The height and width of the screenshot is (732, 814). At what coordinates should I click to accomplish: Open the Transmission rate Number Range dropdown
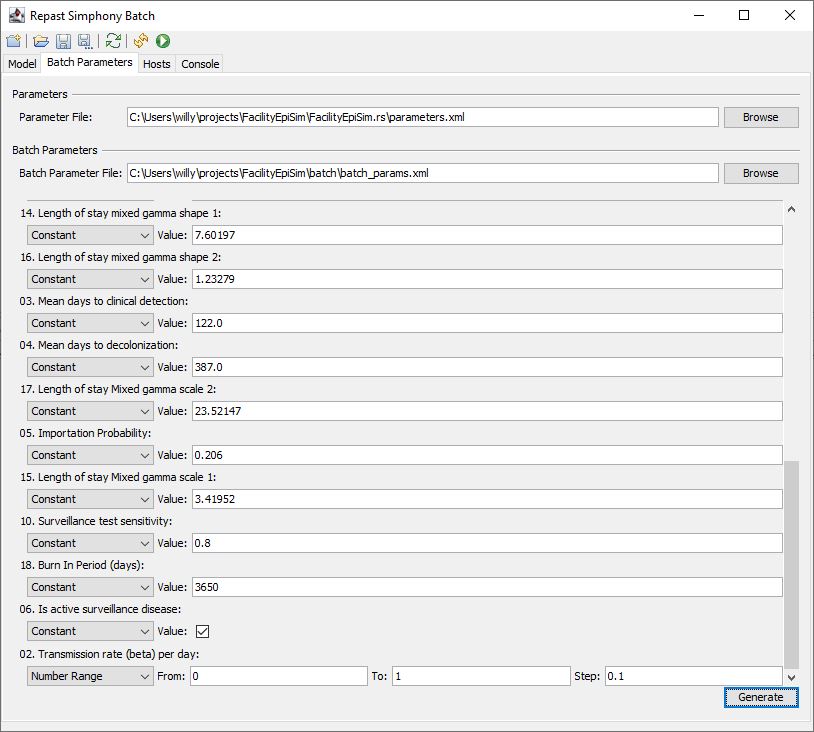(90, 676)
